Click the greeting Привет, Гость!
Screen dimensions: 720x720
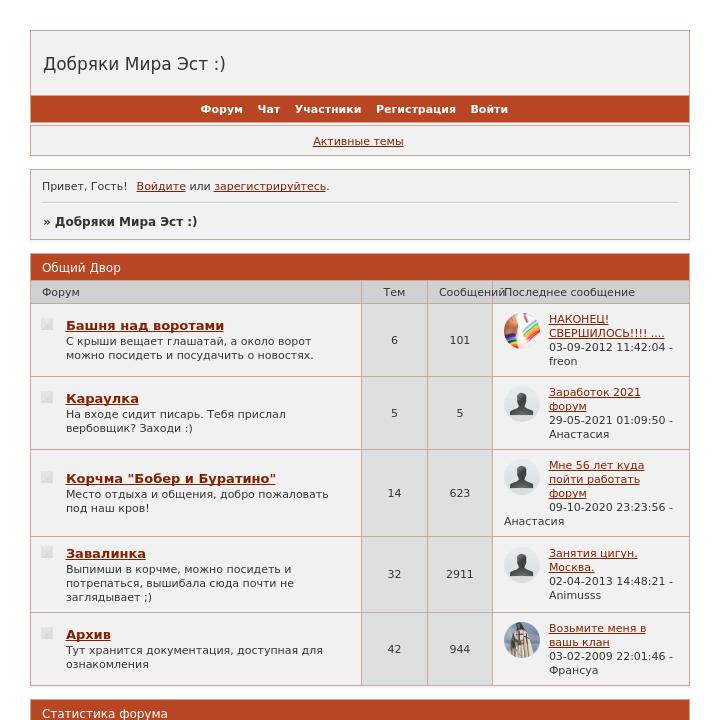[84, 186]
